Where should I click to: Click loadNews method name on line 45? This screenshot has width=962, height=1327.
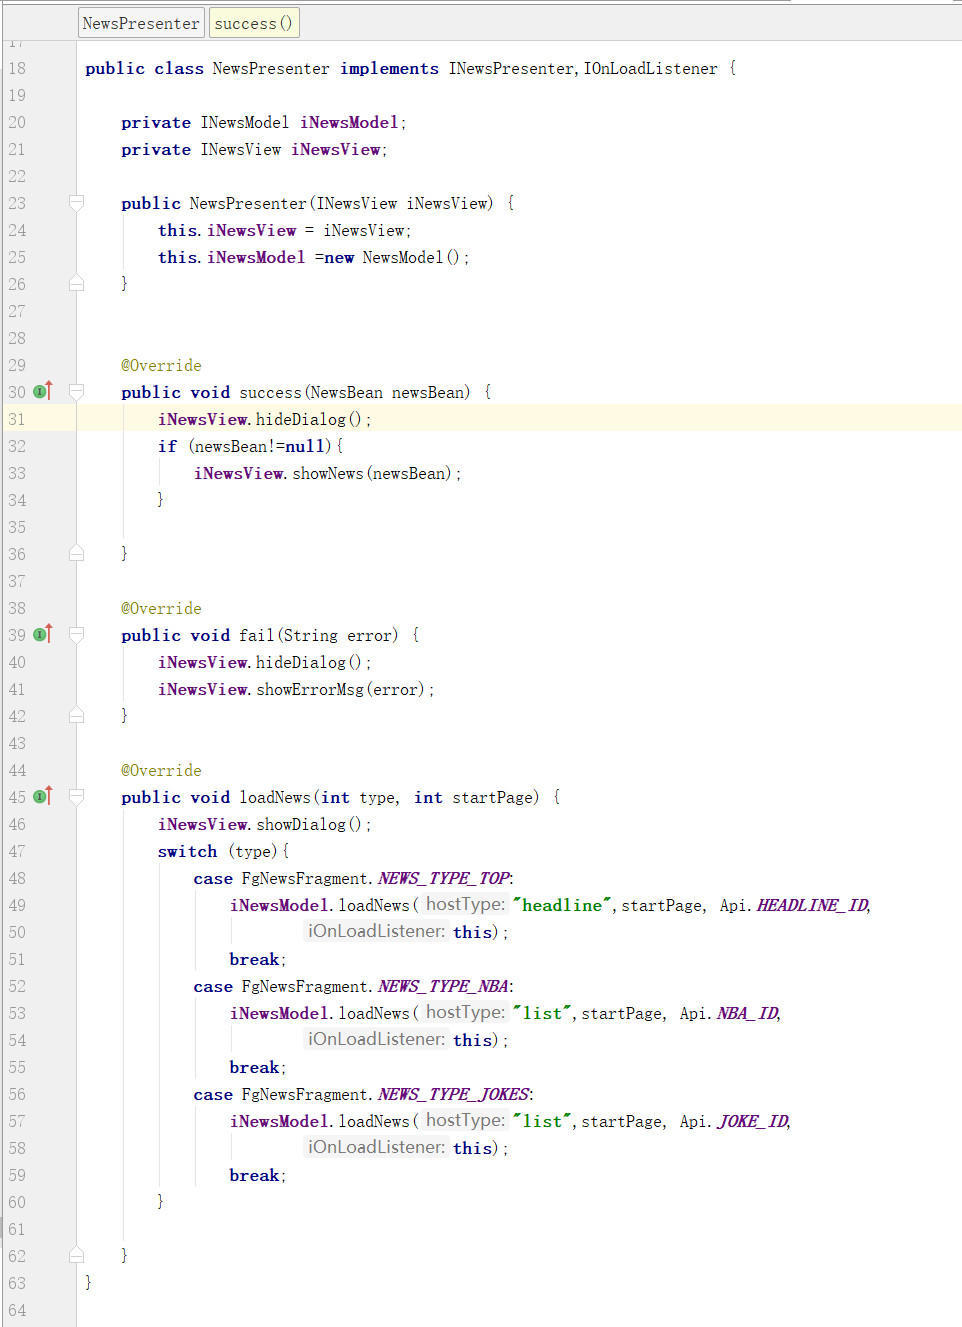point(275,797)
